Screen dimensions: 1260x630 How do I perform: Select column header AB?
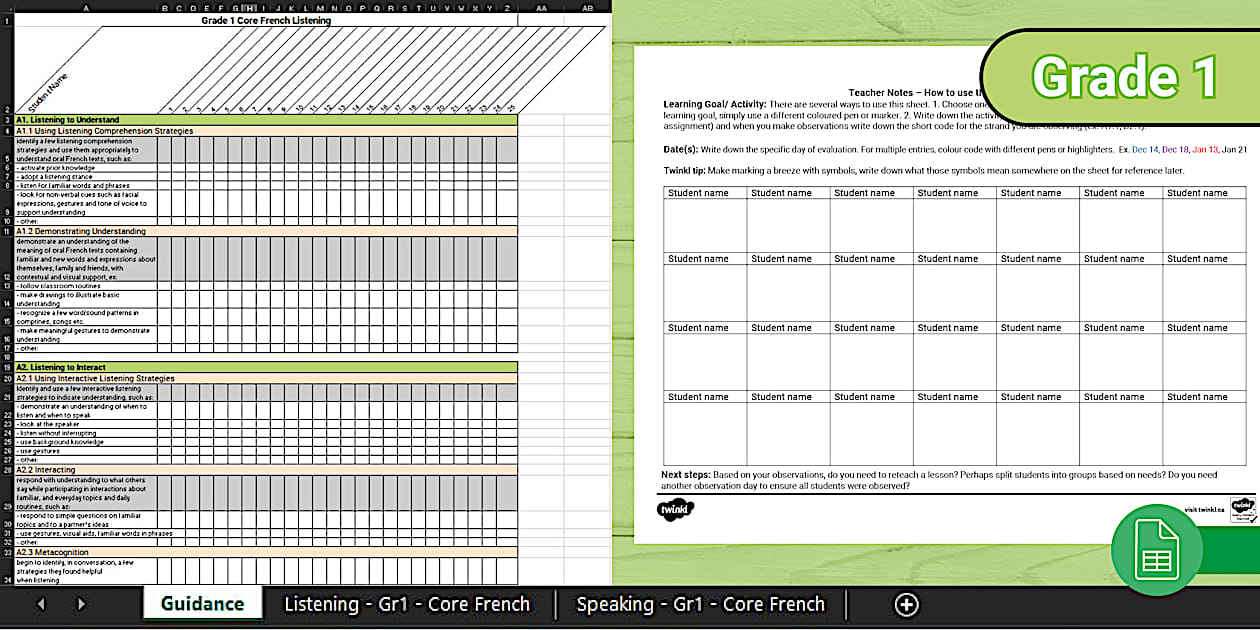pos(586,8)
